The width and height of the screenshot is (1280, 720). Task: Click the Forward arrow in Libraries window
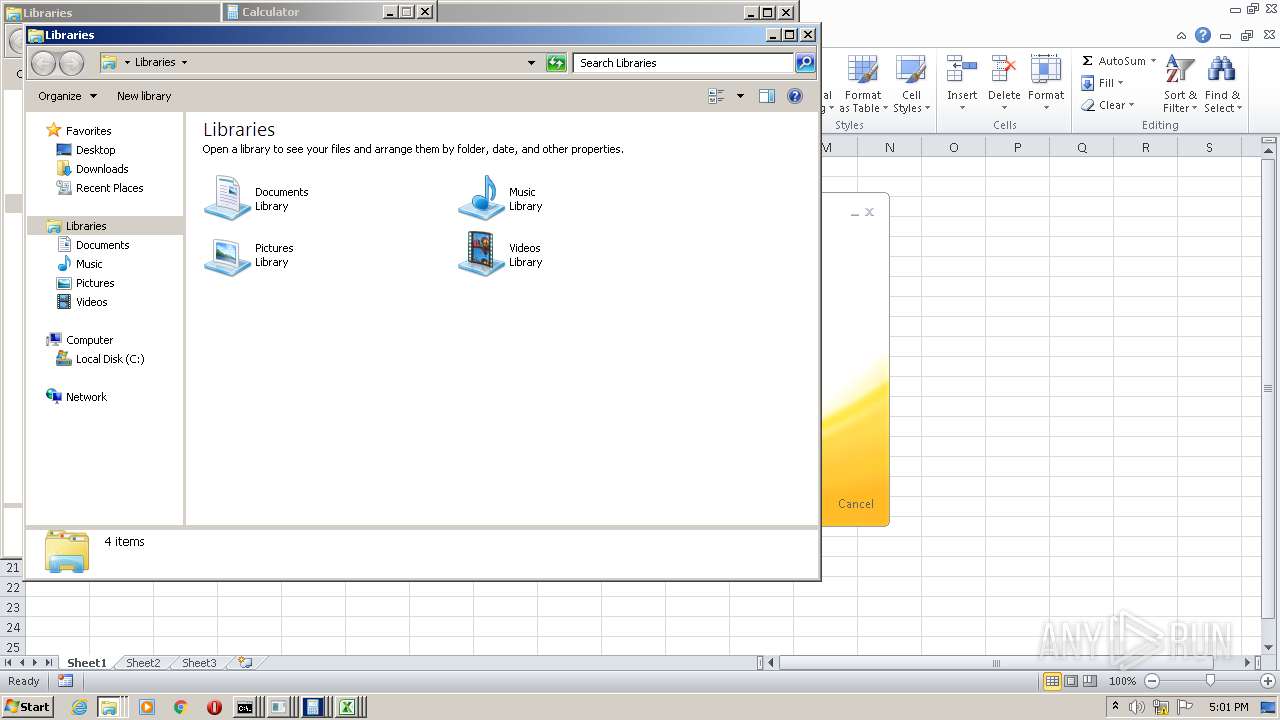click(x=71, y=63)
